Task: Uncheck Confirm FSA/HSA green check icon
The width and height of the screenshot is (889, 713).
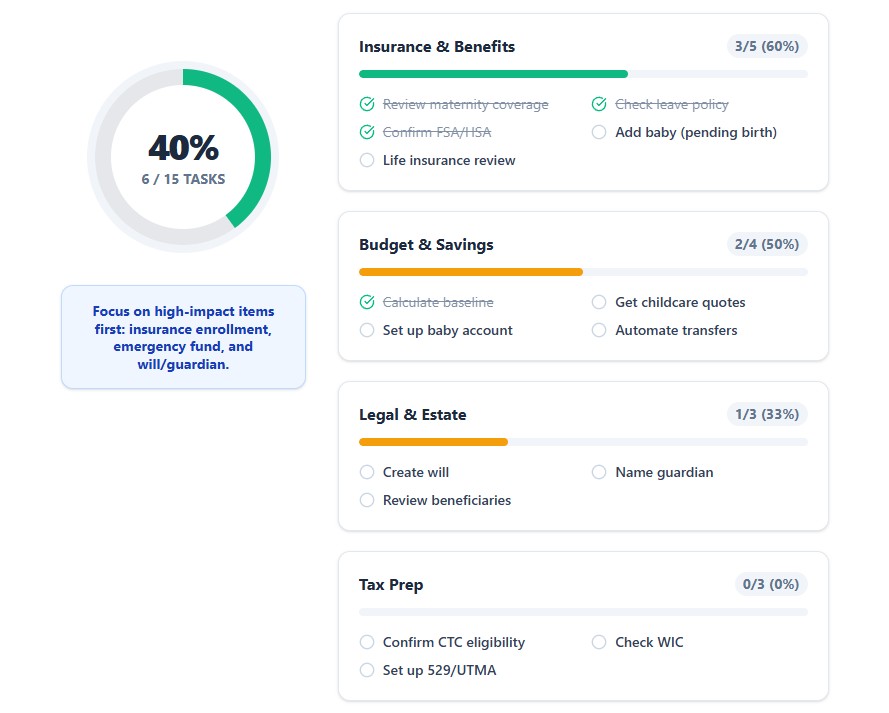Action: pyautogui.click(x=367, y=132)
